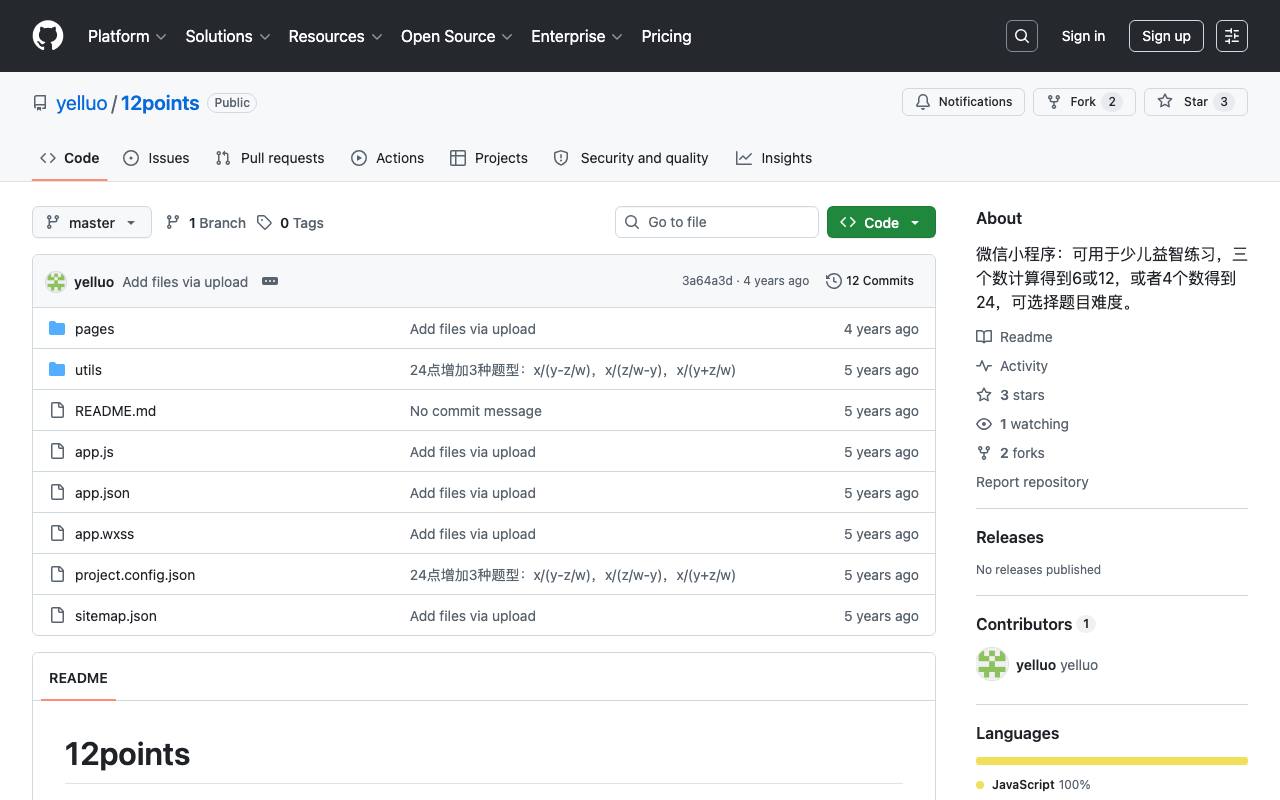Viewport: 1280px width, 800px height.
Task: Click the Go to file search field
Action: pyautogui.click(x=717, y=222)
